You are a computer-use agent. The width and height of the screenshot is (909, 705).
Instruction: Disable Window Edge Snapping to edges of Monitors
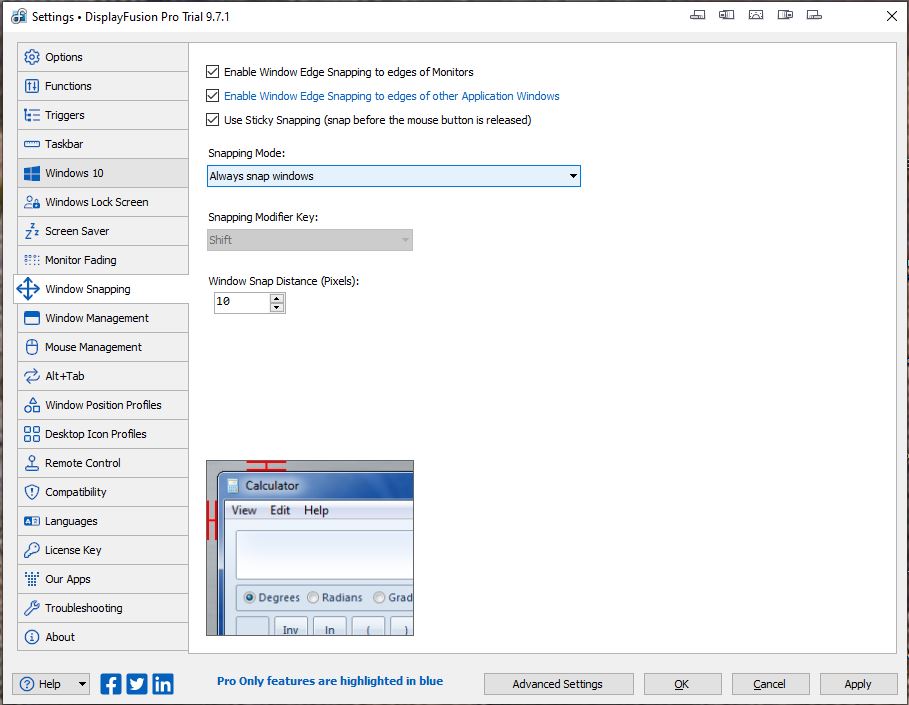[x=212, y=72]
